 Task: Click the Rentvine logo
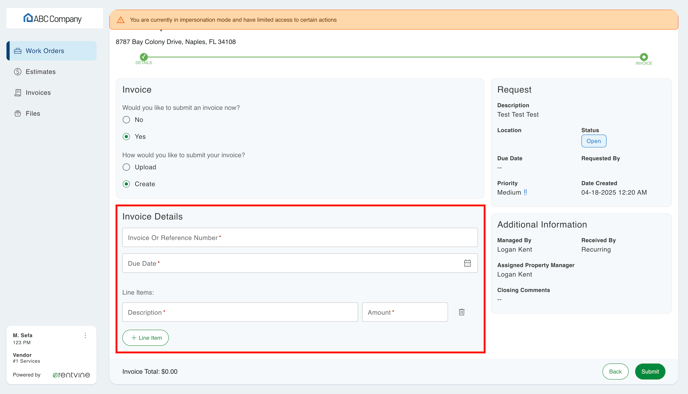point(71,375)
